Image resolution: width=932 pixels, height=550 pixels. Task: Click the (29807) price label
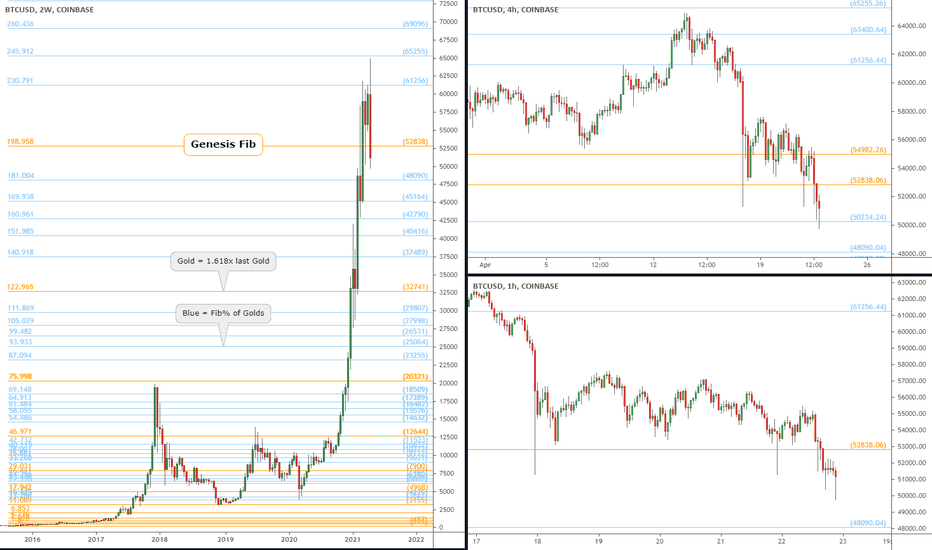[x=415, y=307]
